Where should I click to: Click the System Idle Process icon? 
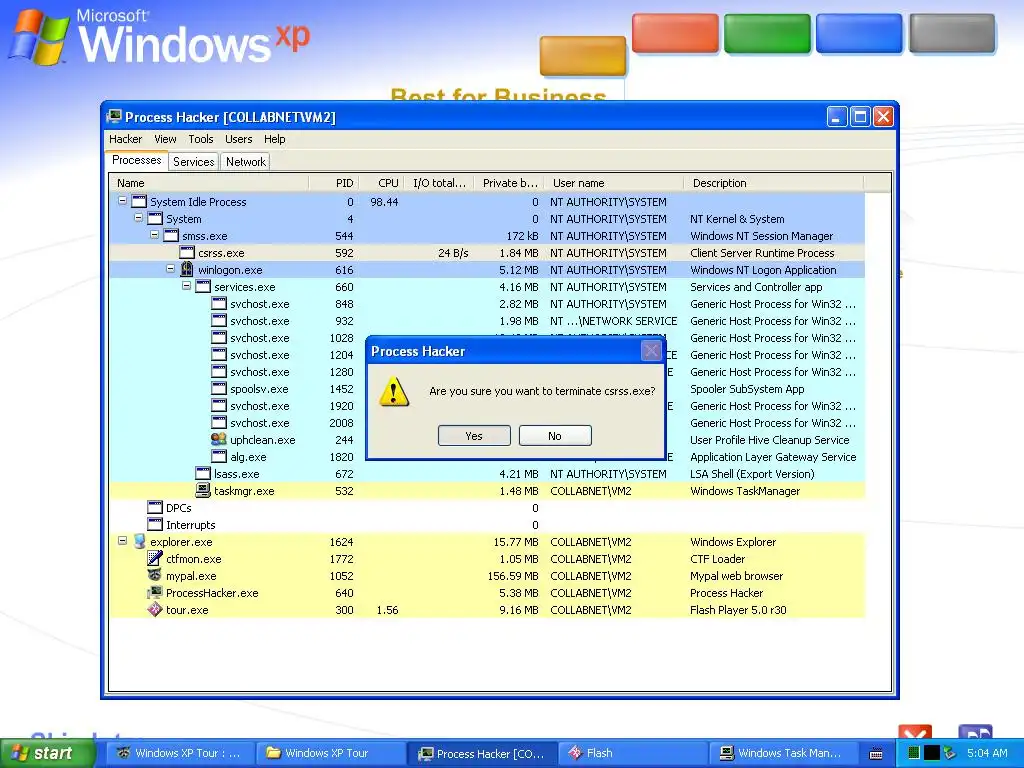coord(139,202)
